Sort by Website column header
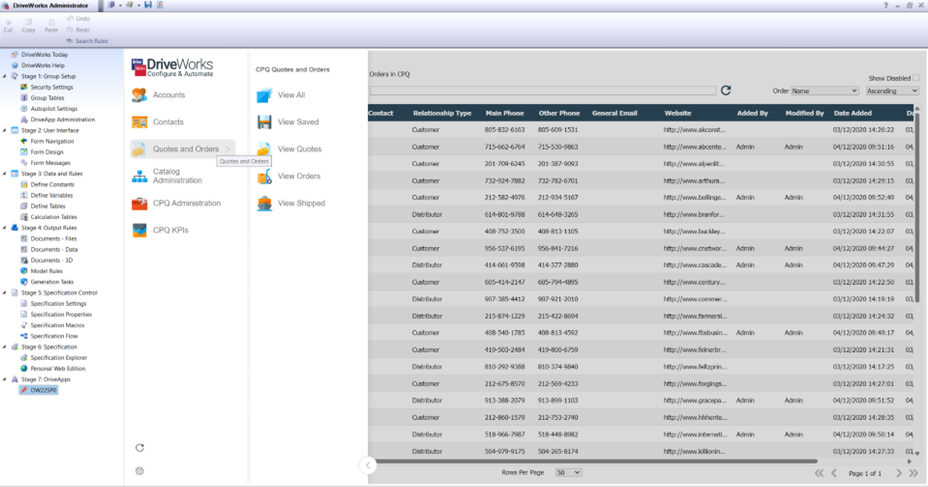This screenshot has height=487, width=928. pos(677,113)
